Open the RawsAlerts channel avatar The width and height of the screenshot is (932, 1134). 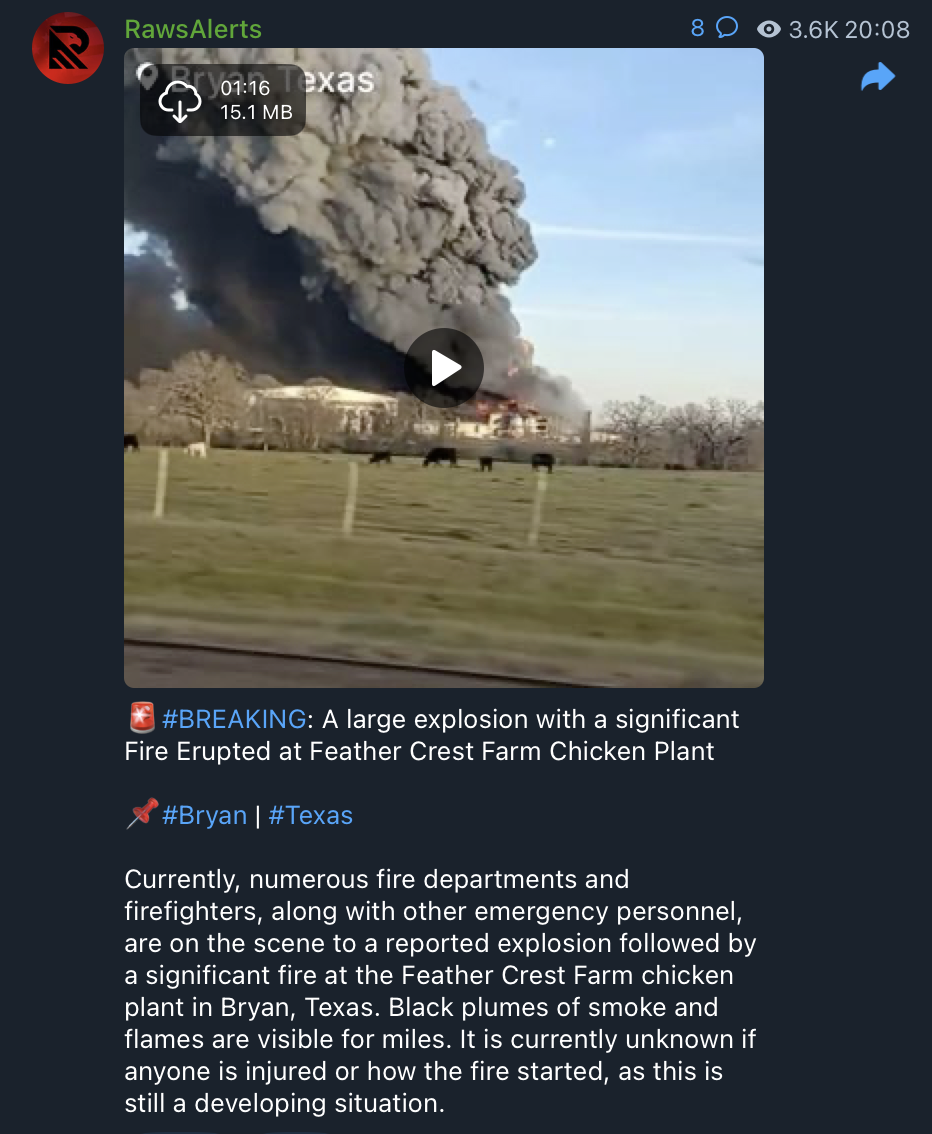coord(68,48)
